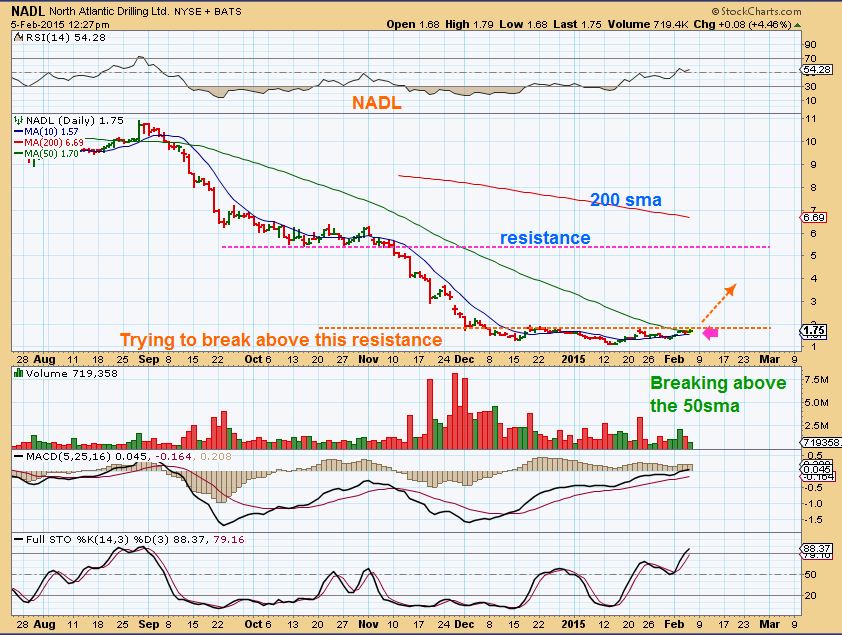Click the MACD(5,25,16) panel label
Screen dimensions: 842x635
68,456
